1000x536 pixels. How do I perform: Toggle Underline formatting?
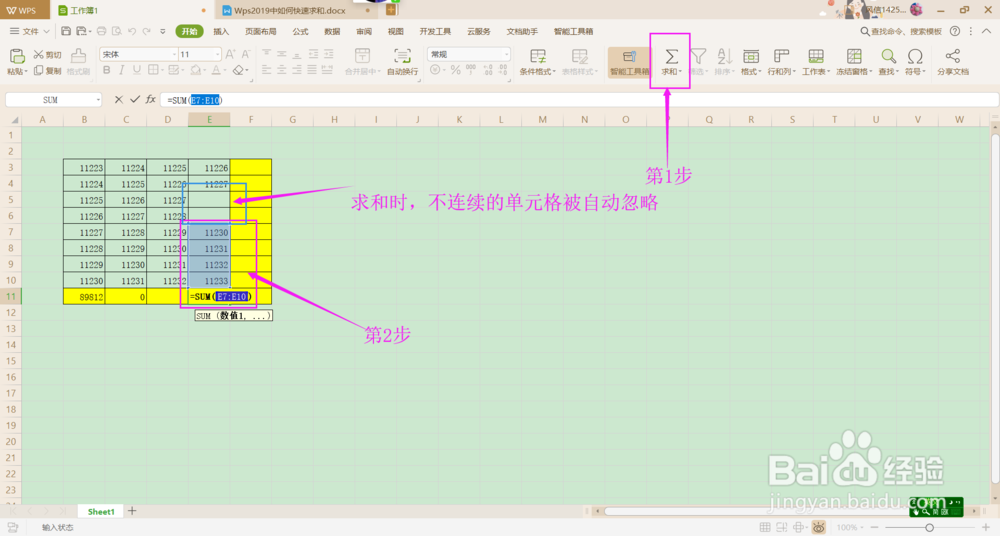(136, 70)
